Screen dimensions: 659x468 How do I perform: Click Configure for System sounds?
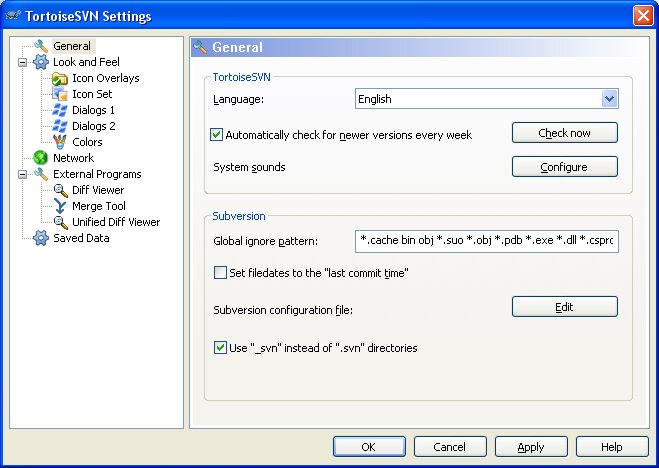(564, 167)
